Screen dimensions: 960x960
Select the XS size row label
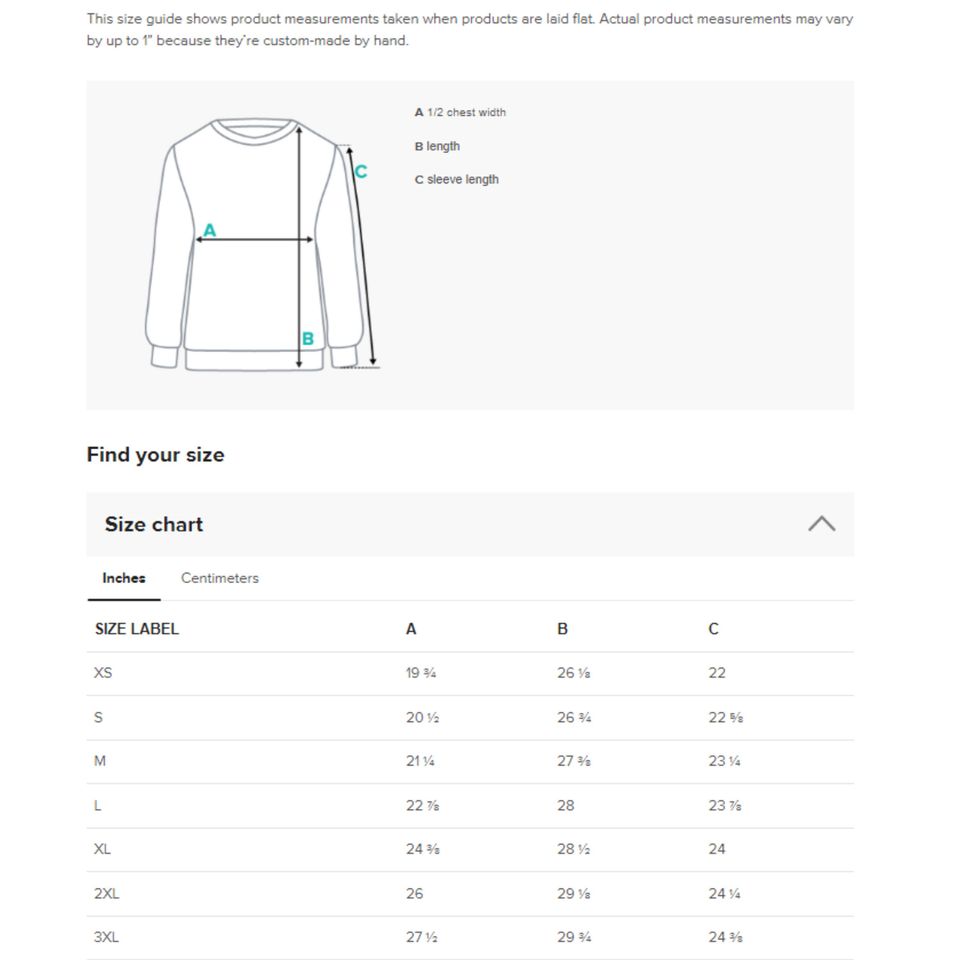103,673
